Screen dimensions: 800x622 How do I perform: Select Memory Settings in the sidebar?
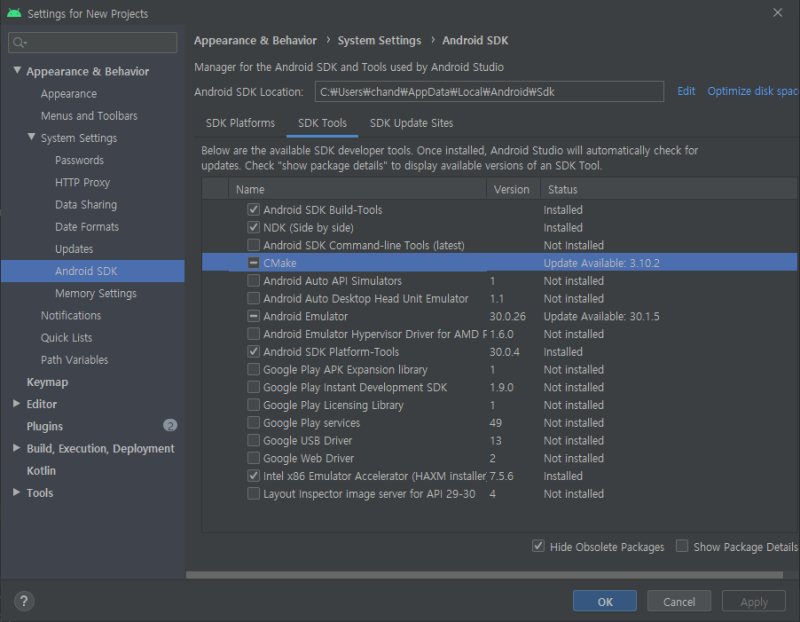point(96,293)
